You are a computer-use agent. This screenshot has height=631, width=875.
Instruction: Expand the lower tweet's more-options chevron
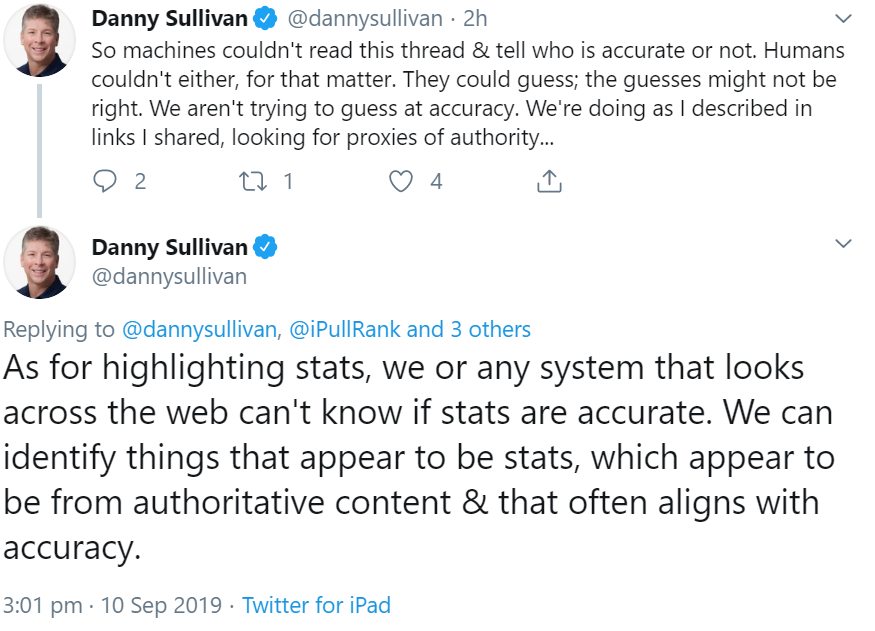coord(843,244)
